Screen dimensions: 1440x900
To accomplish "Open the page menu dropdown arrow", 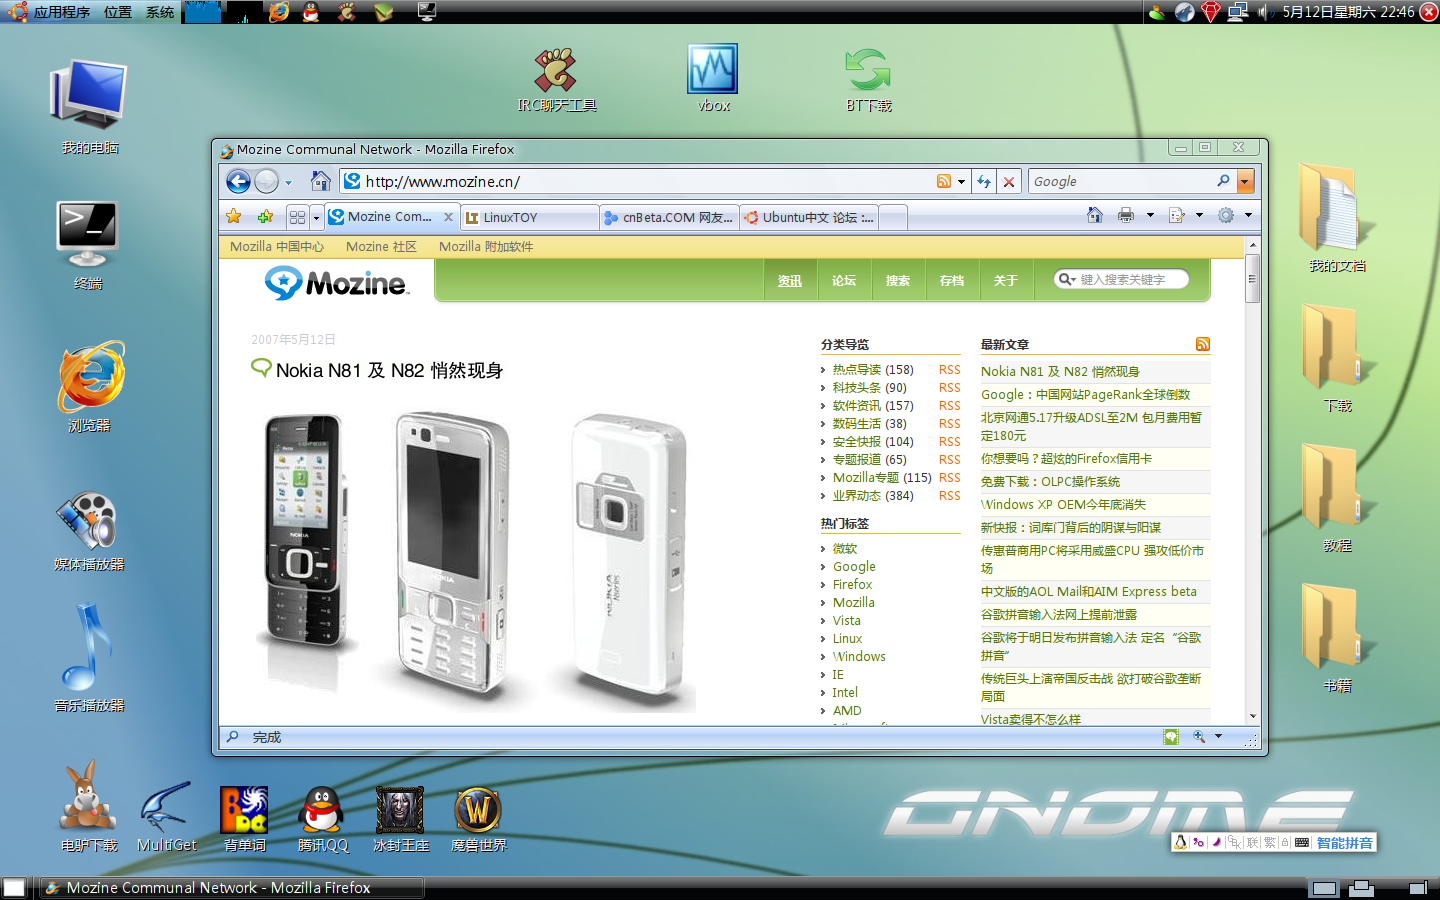I will coord(1199,215).
